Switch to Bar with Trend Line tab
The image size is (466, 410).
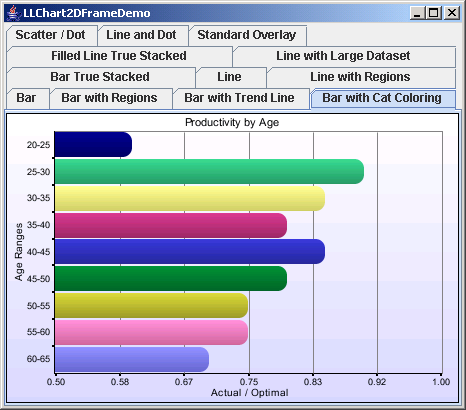241,98
